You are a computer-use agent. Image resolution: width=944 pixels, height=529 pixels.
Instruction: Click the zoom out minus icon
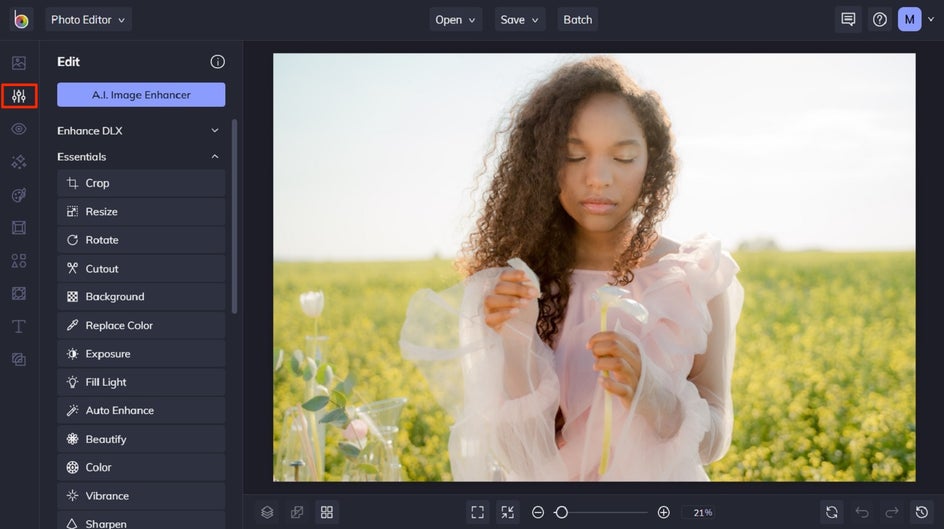538,512
